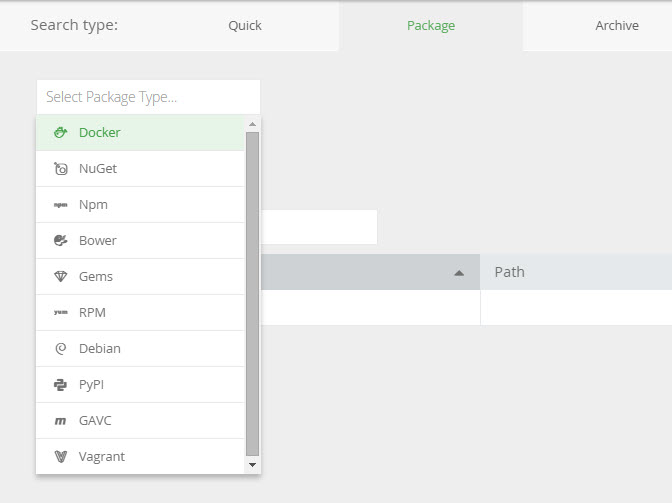
Task: Switch to the Quick search tab
Action: pos(244,25)
